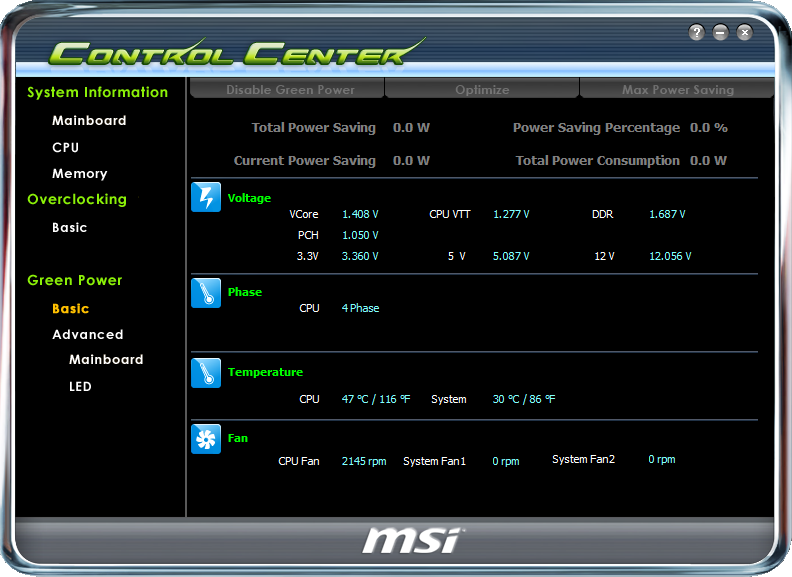Click the Voltage section heading
The width and height of the screenshot is (792, 577).
(249, 198)
